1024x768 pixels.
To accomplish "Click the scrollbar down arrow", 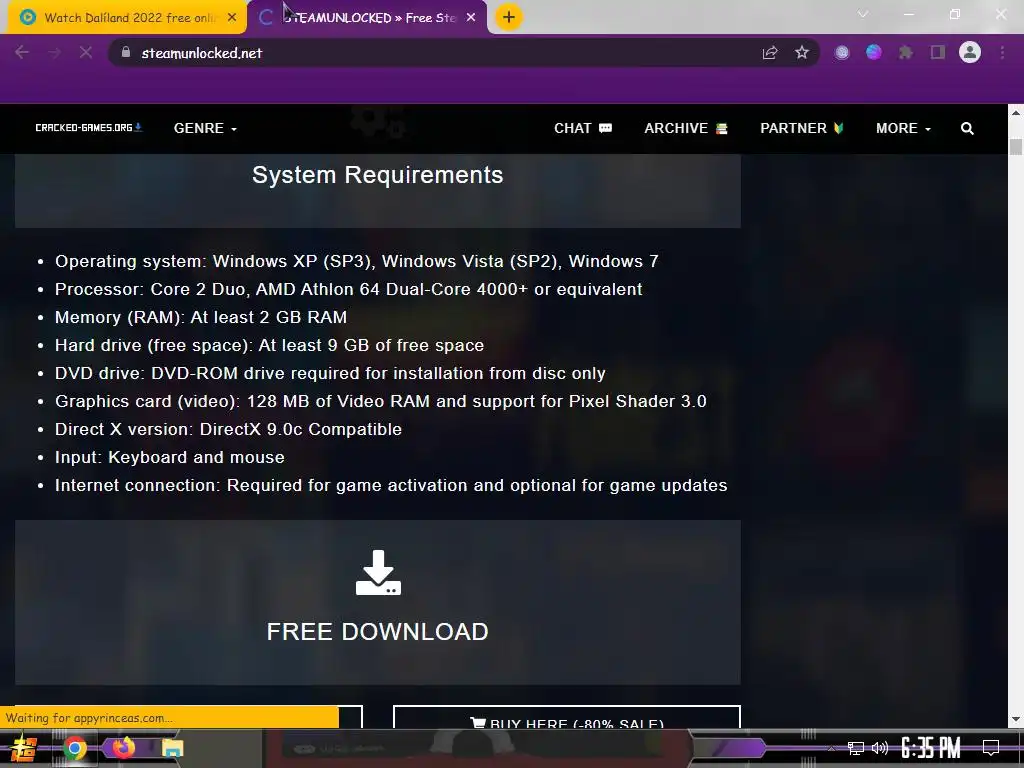I will pyautogui.click(x=1016, y=720).
